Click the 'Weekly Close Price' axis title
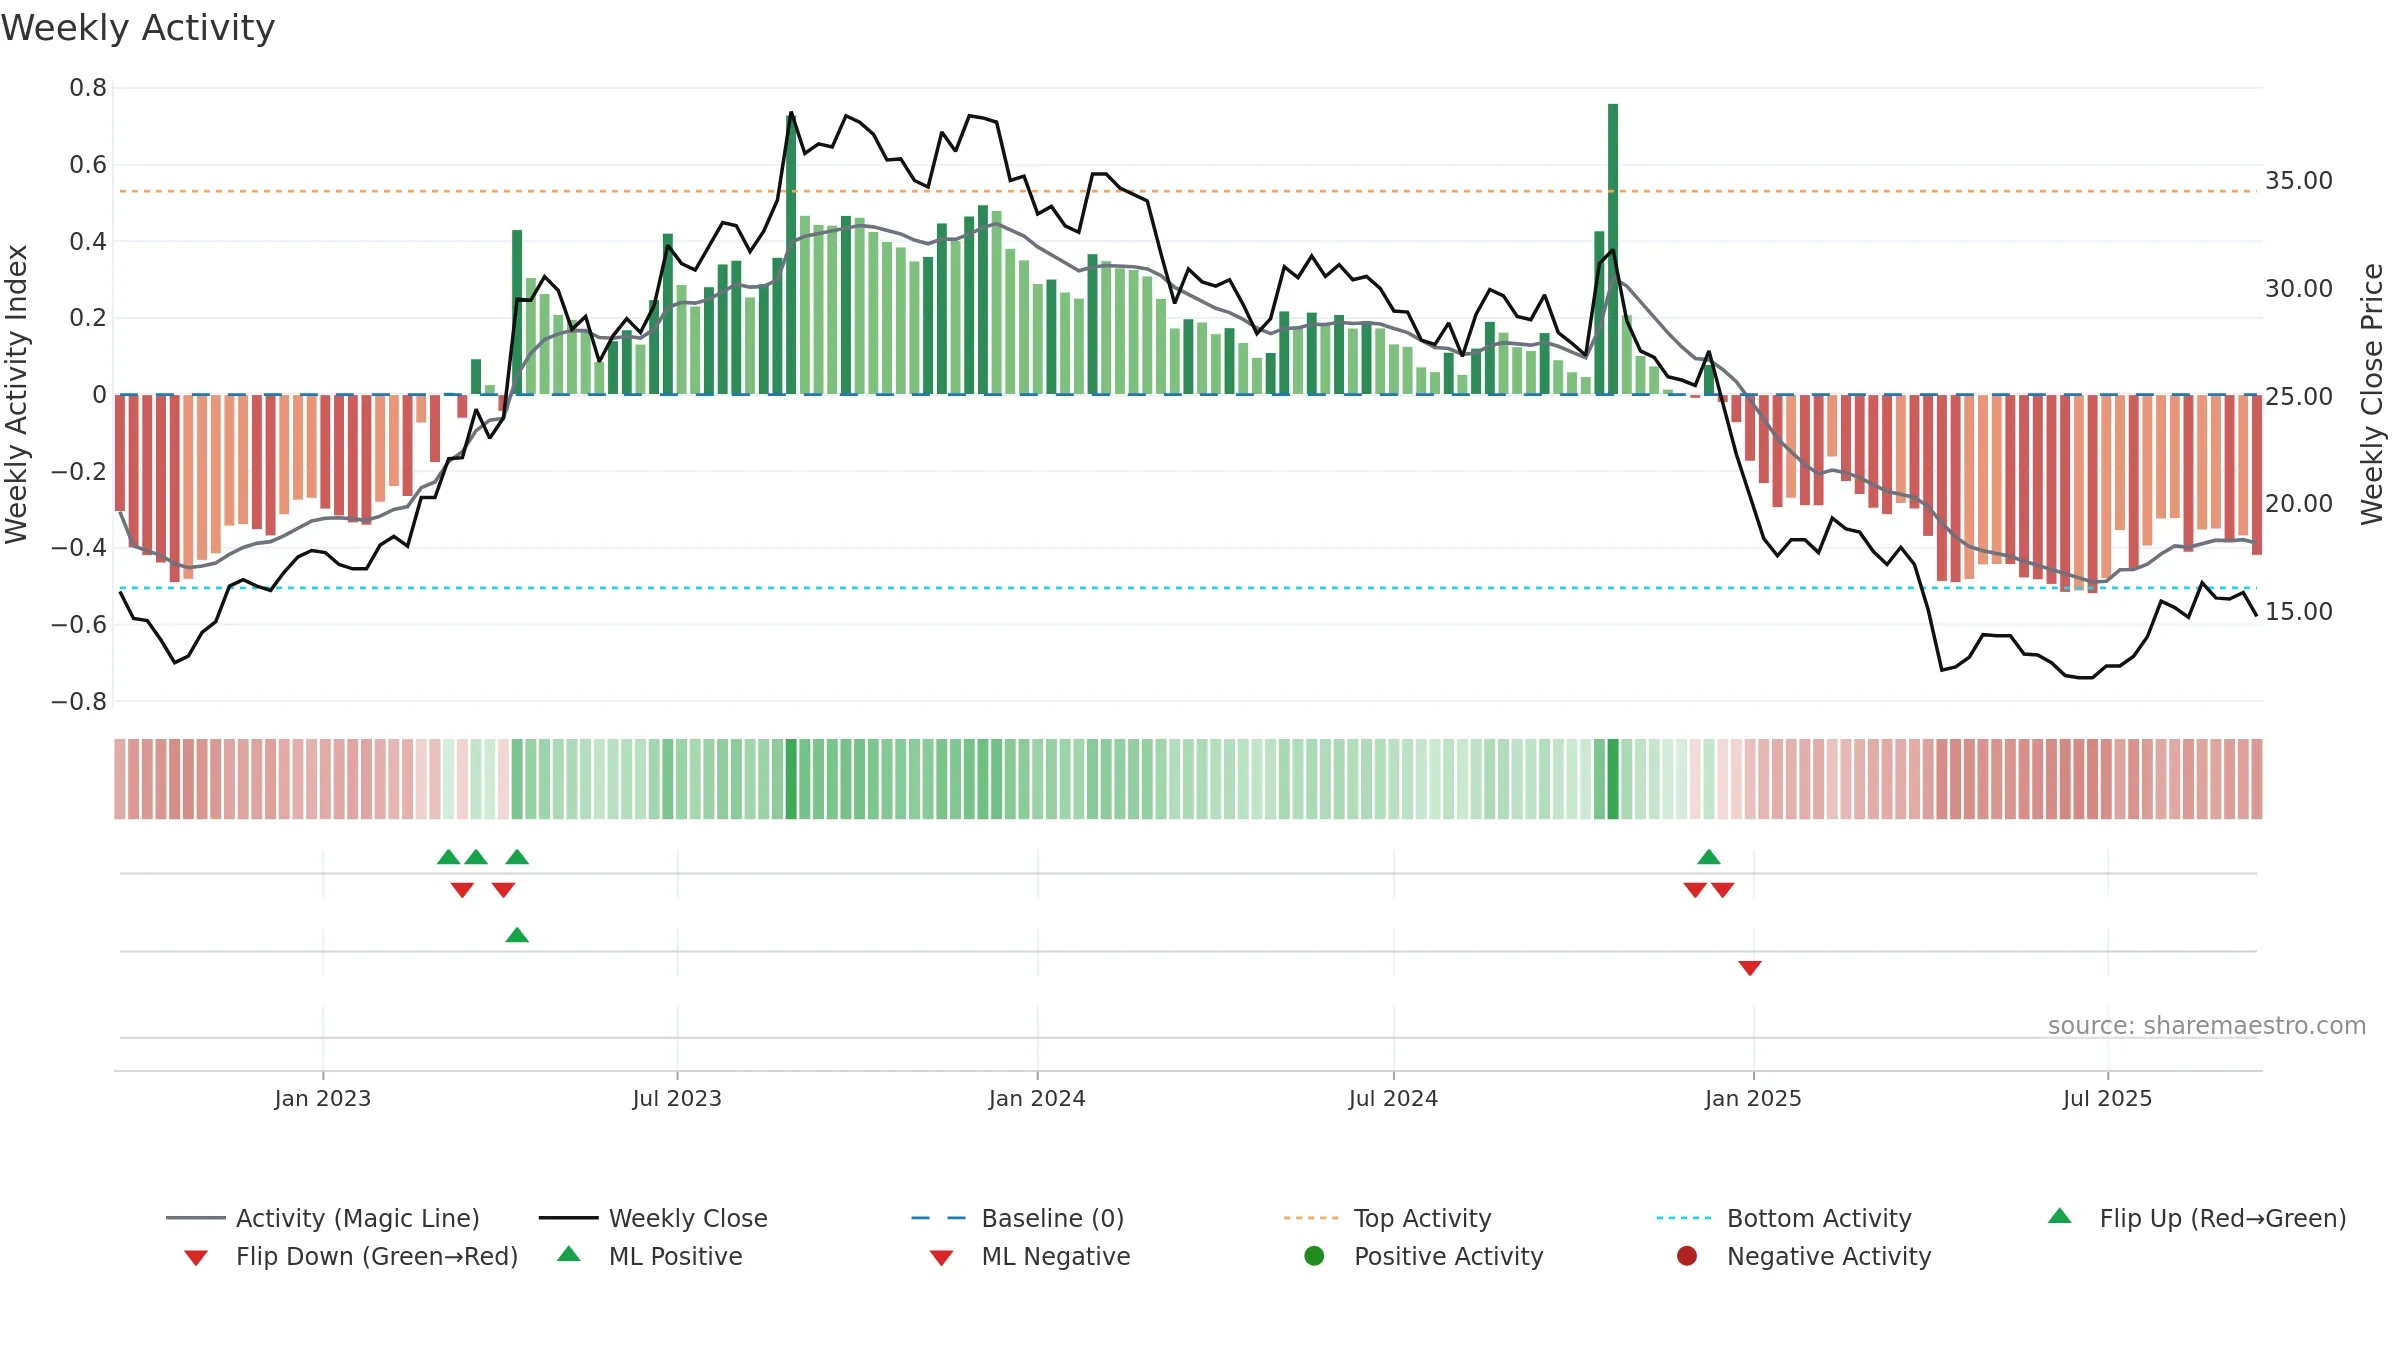 (2372, 394)
